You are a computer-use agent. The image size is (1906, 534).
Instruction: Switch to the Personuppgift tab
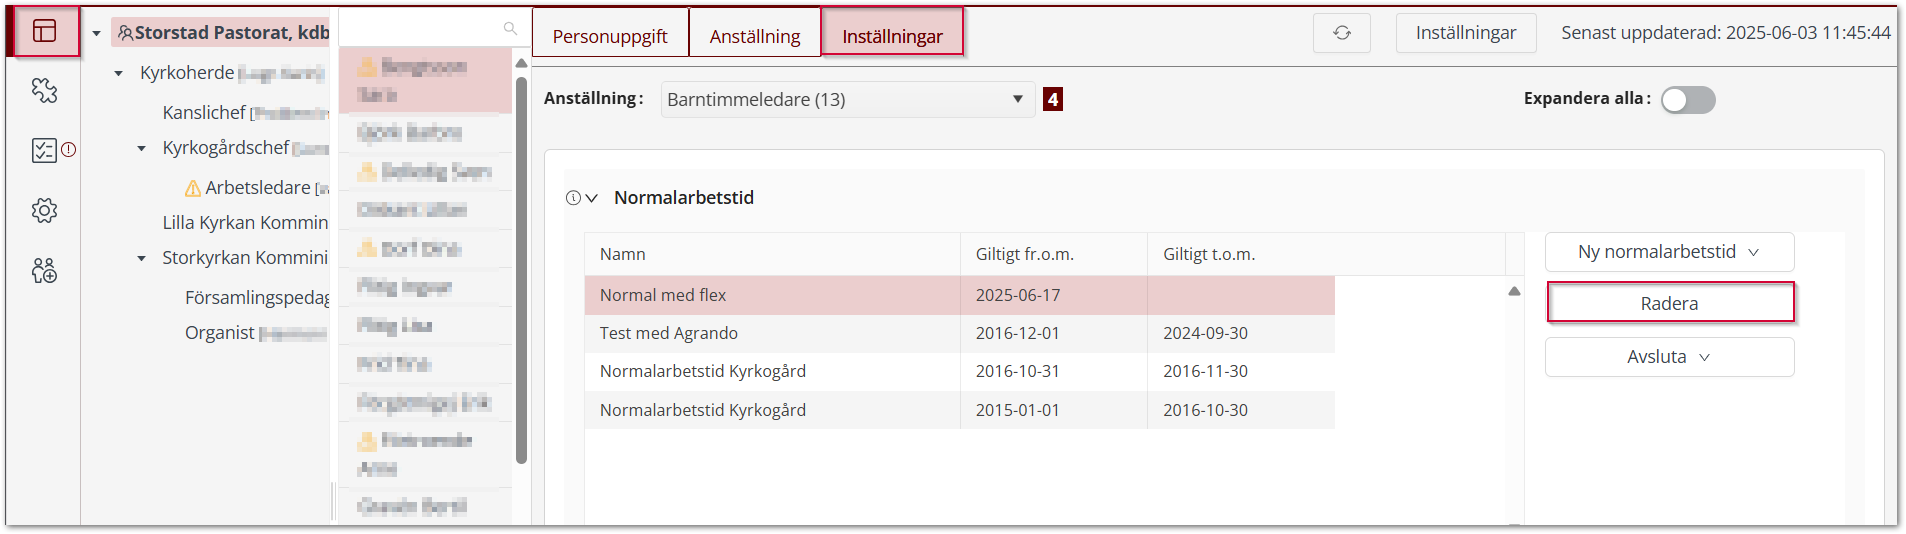tap(610, 36)
